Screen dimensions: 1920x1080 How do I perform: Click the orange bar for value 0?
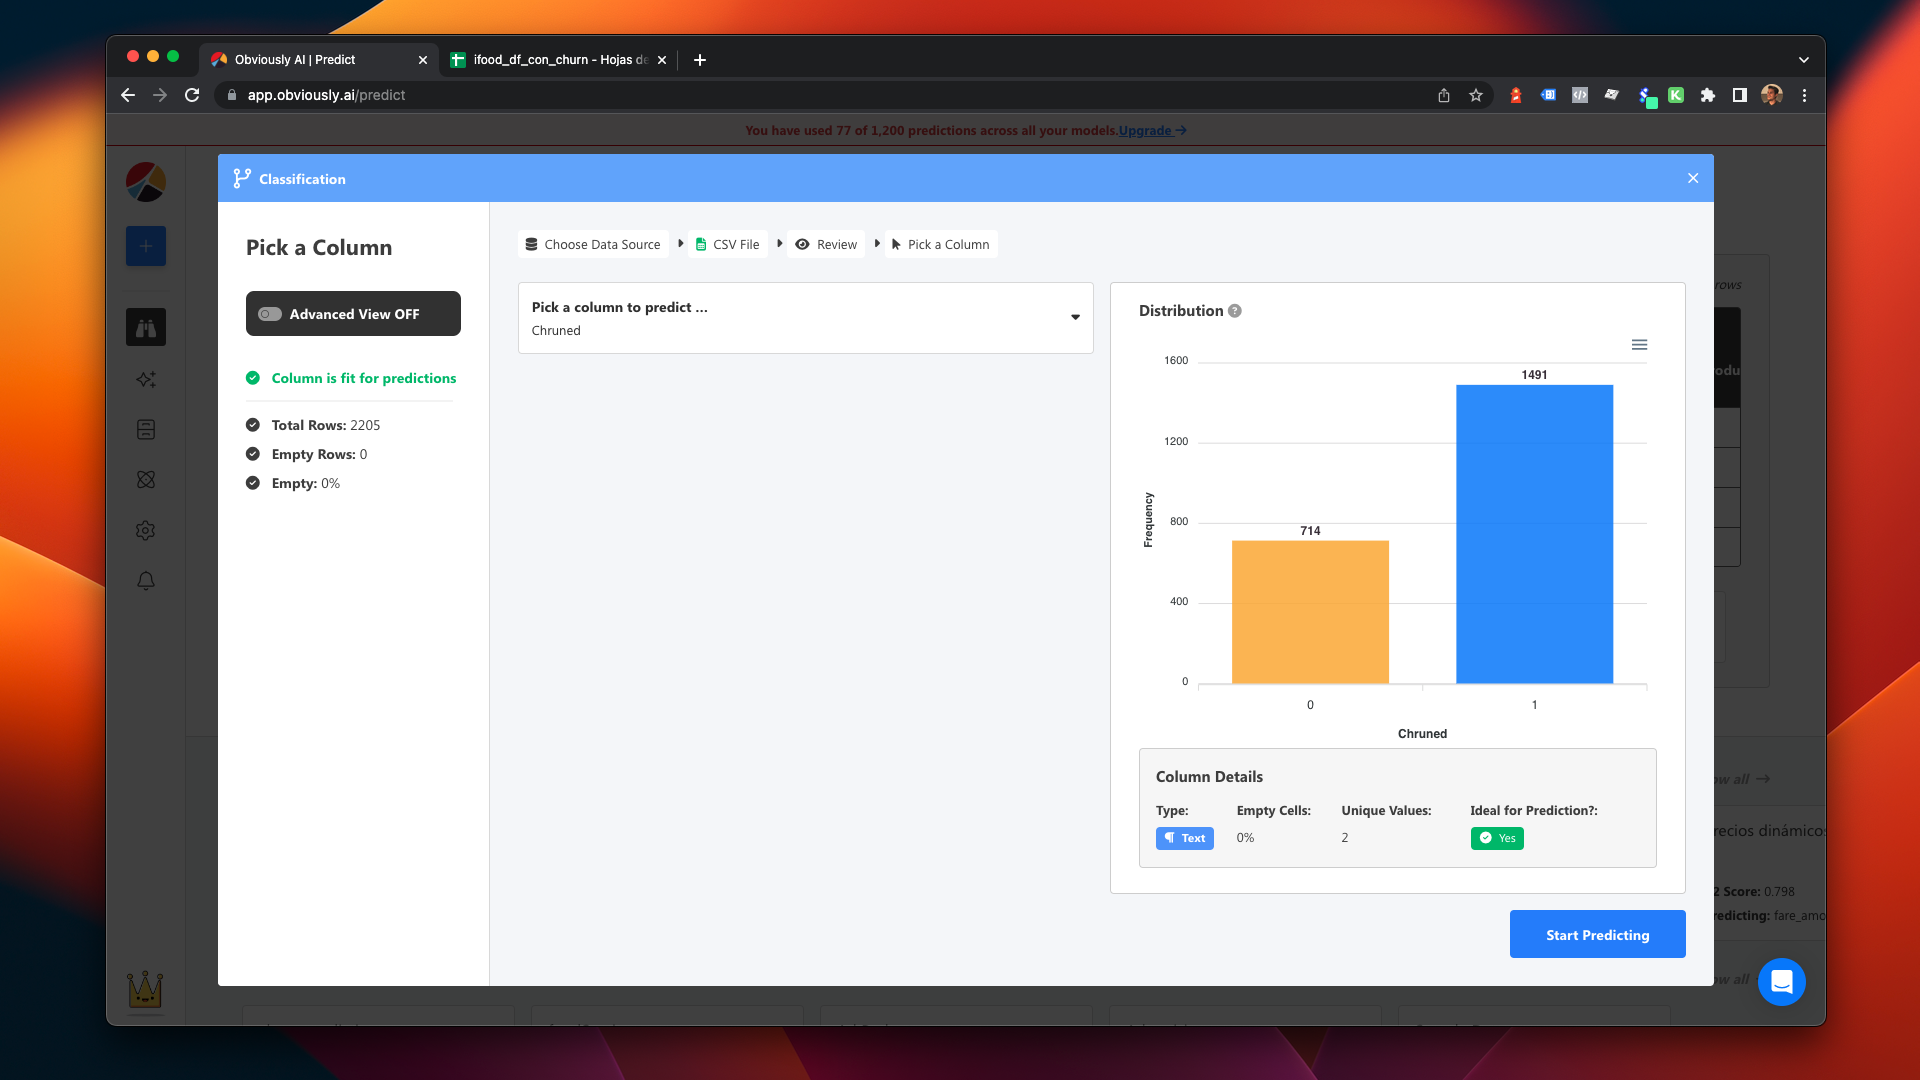1310,612
